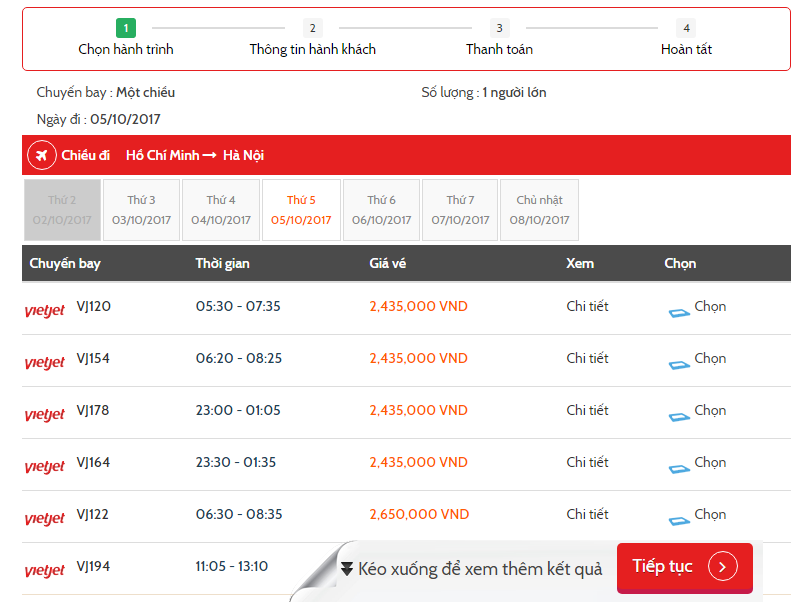Pick the Thứ 7 07/10/2017 date tab
This screenshot has width=800, height=602.
[460, 210]
